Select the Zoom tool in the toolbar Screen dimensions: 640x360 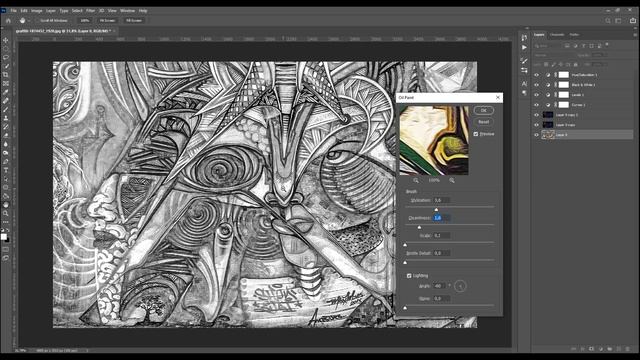tap(6, 213)
